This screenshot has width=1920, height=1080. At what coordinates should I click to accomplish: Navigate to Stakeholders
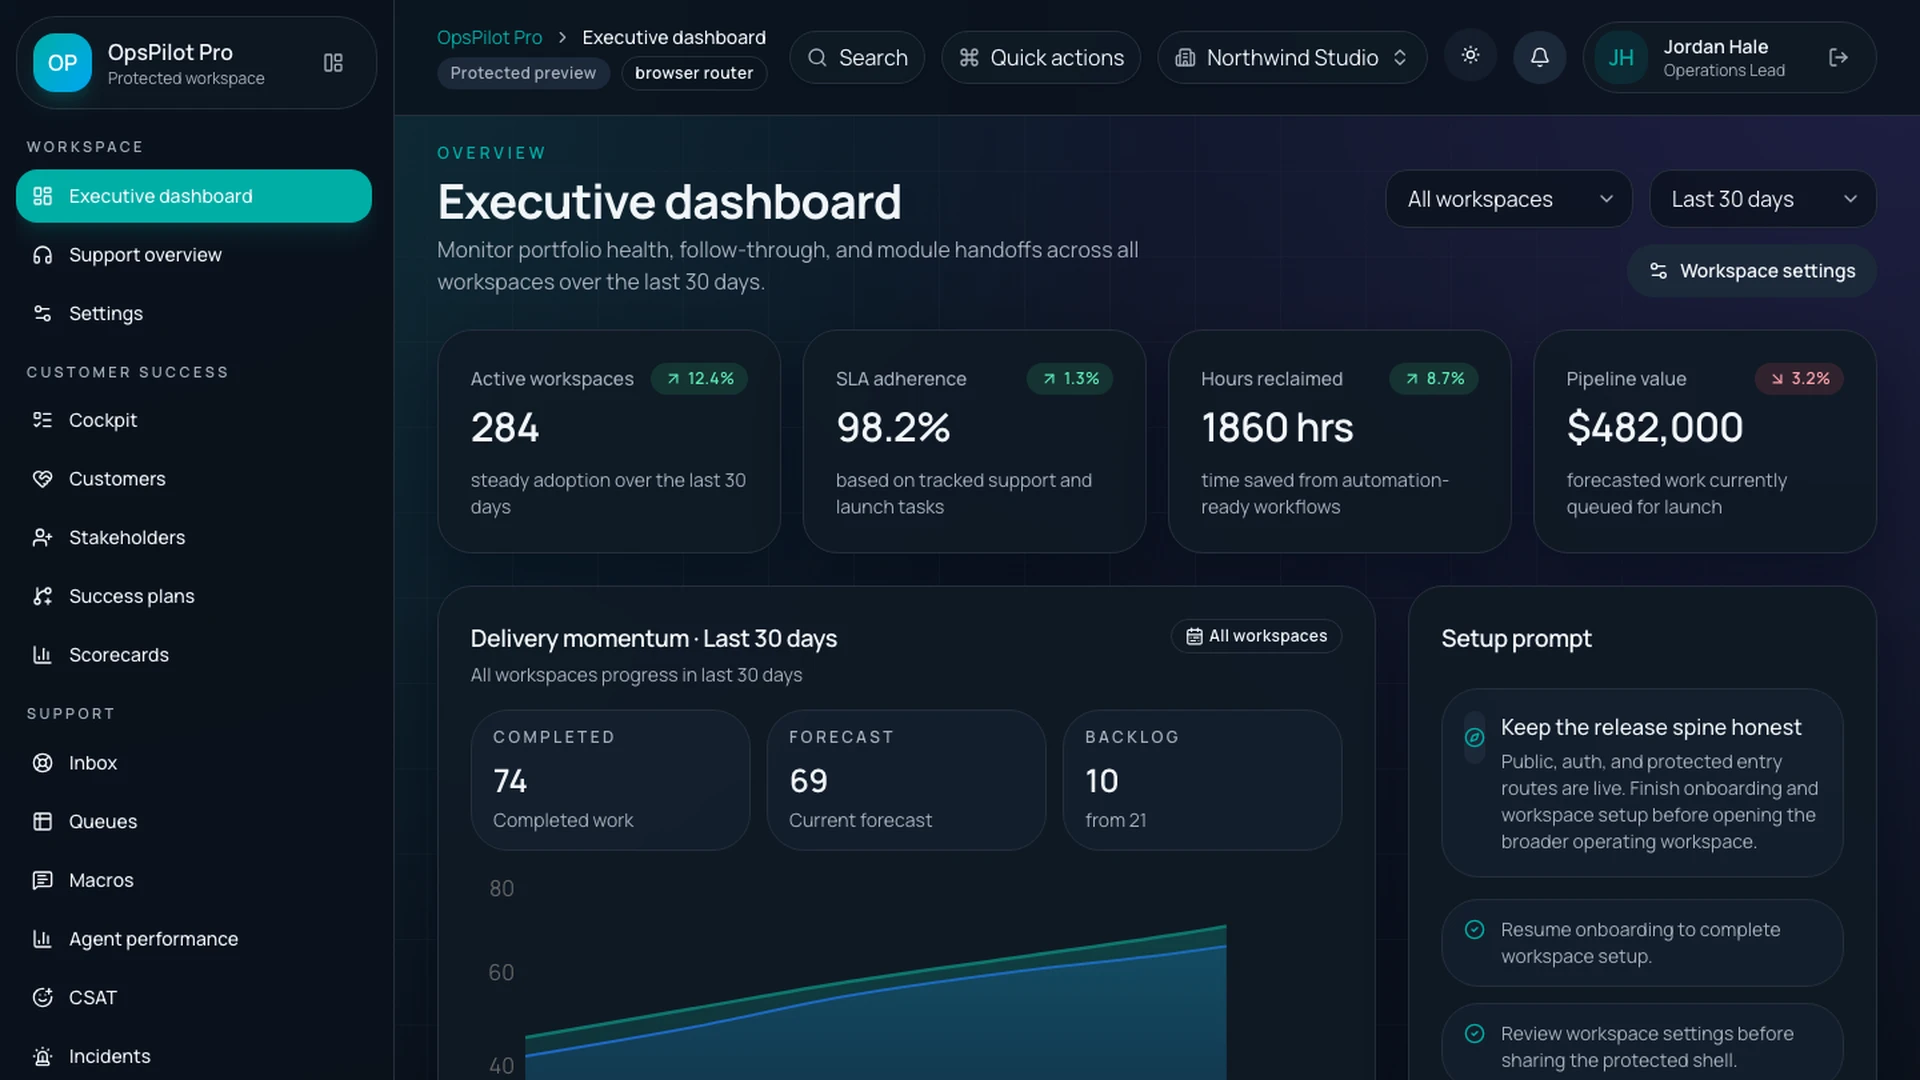pos(194,537)
